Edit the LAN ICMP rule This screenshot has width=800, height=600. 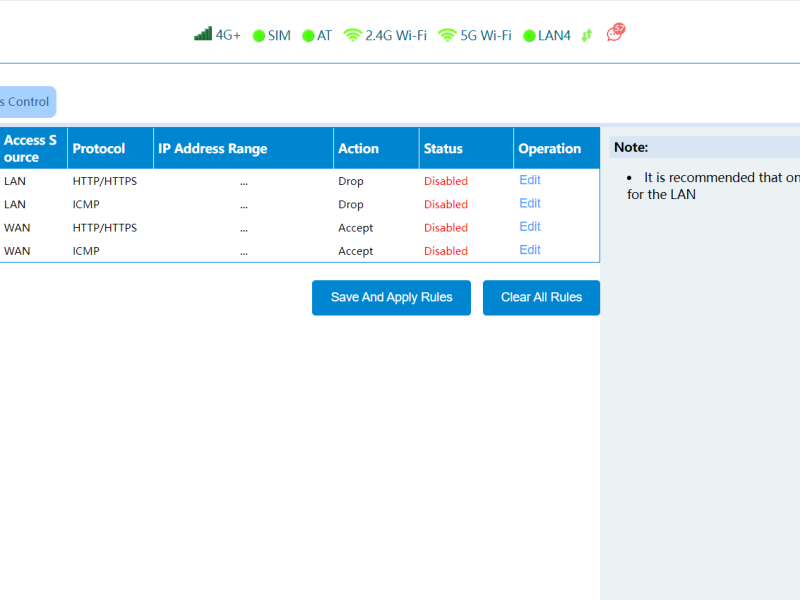(x=530, y=203)
